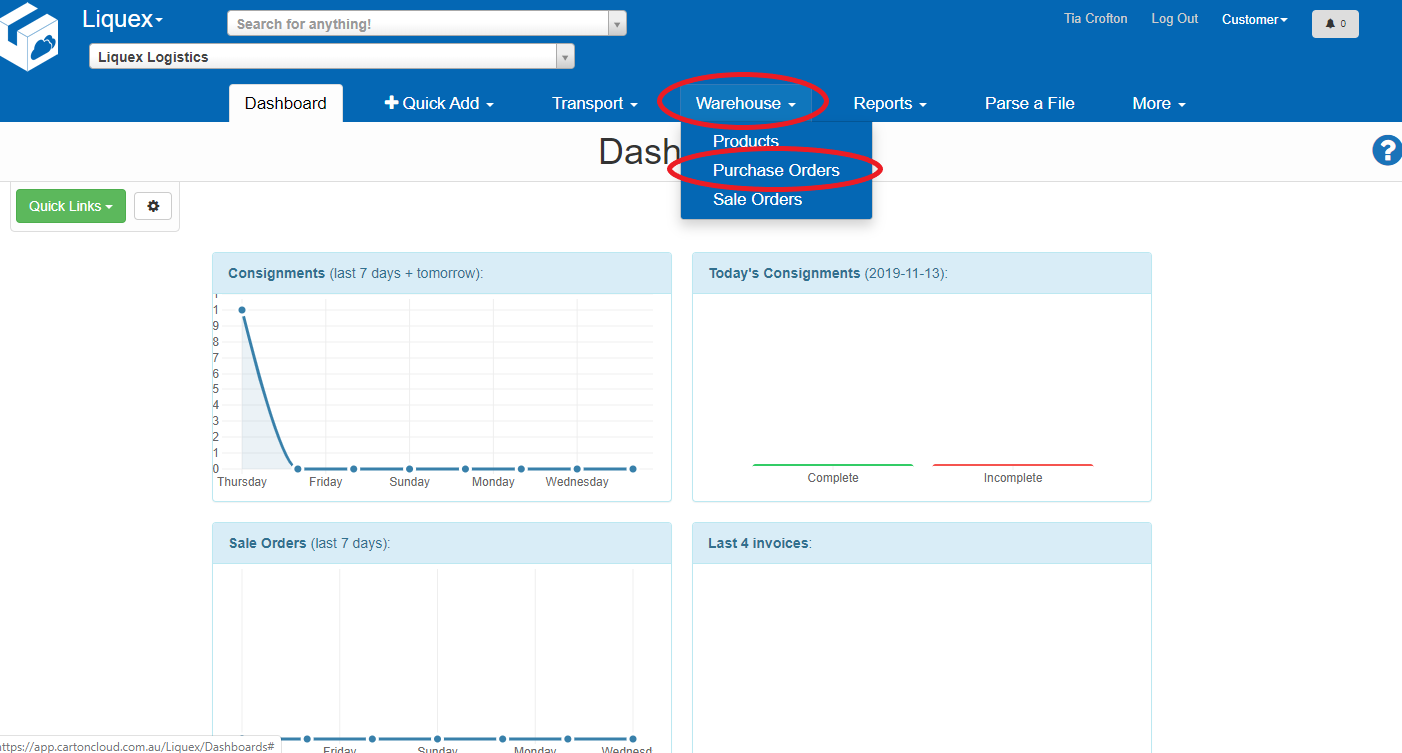Image resolution: width=1402 pixels, height=753 pixels.
Task: Click the gear settings button beside Quick Links
Action: click(x=153, y=206)
